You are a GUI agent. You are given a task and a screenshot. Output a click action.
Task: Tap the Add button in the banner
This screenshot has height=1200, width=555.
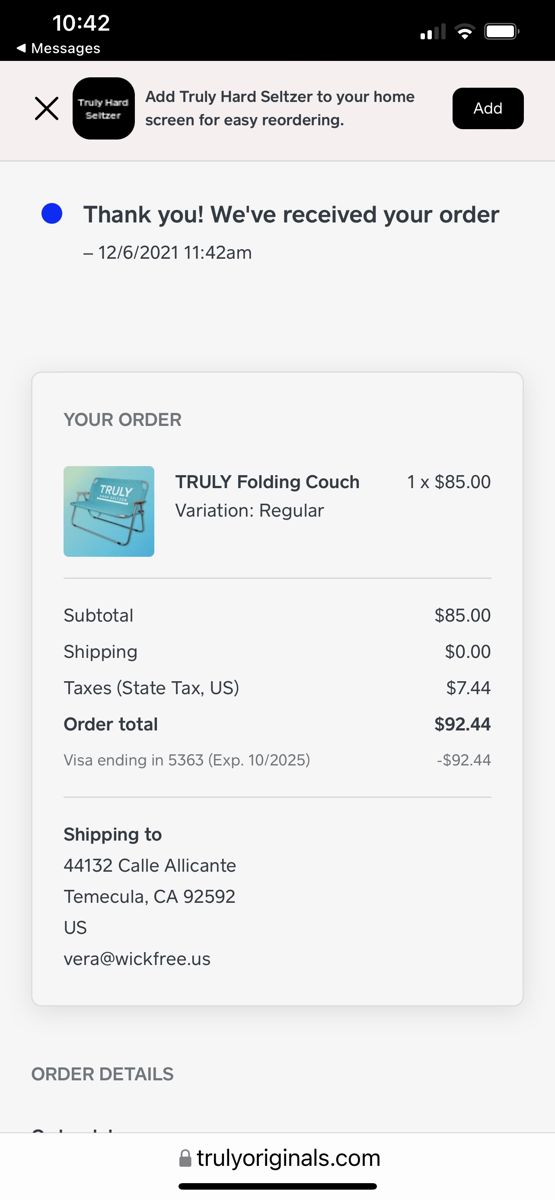[488, 108]
